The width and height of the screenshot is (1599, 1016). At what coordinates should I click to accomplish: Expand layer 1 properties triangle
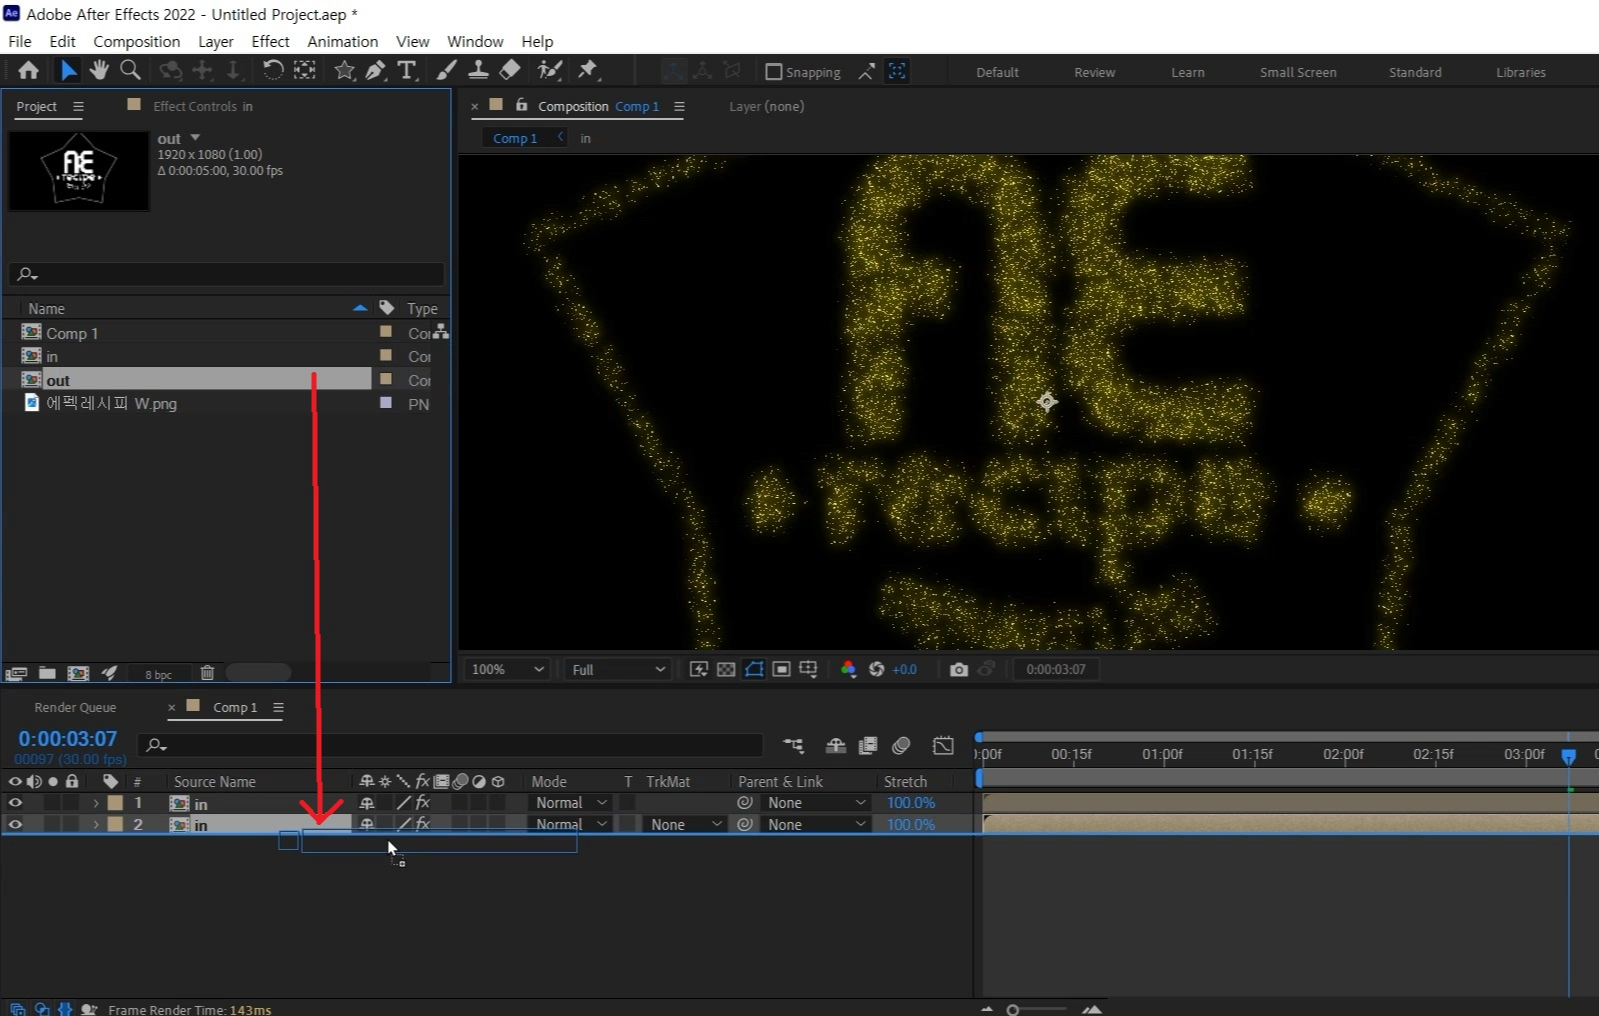coord(96,803)
